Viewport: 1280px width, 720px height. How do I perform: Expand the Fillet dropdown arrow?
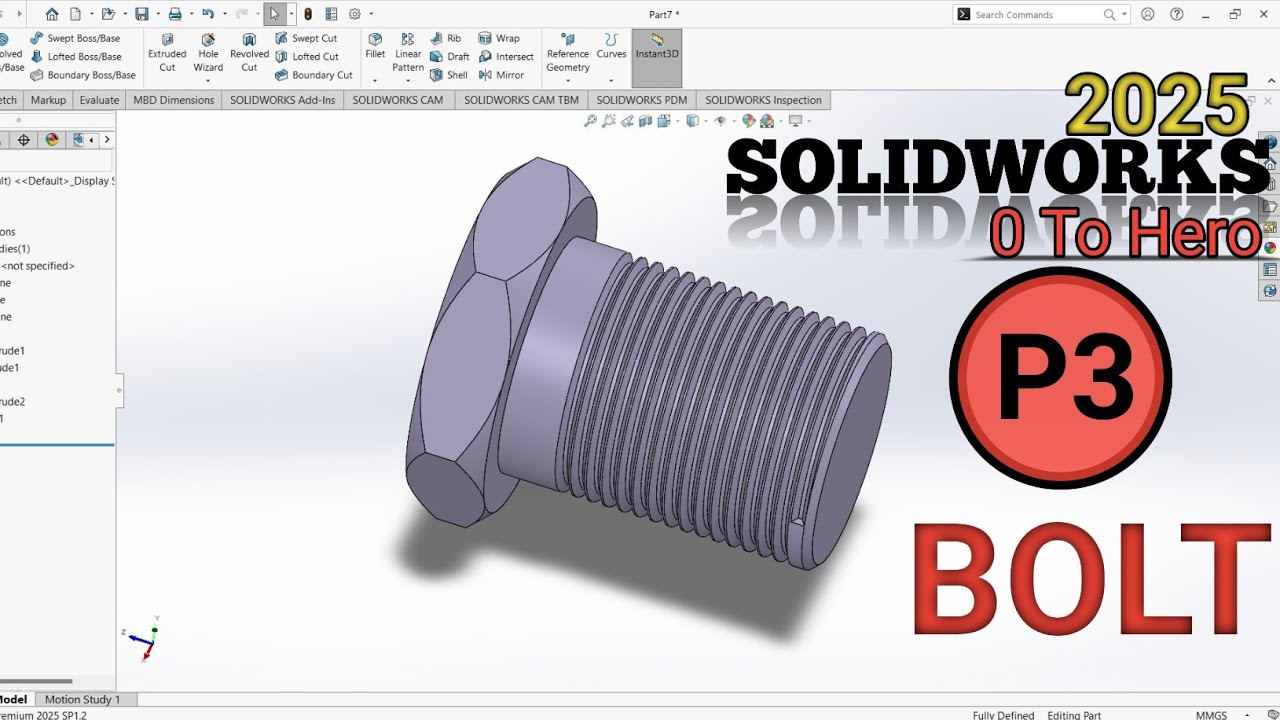375,81
